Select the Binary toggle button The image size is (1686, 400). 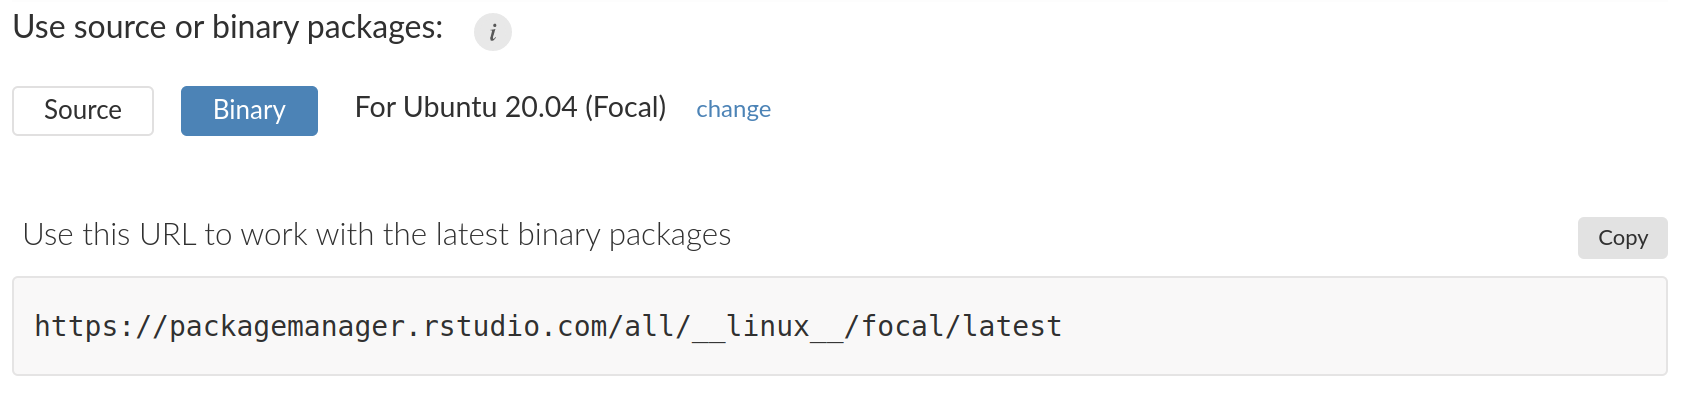pos(249,110)
